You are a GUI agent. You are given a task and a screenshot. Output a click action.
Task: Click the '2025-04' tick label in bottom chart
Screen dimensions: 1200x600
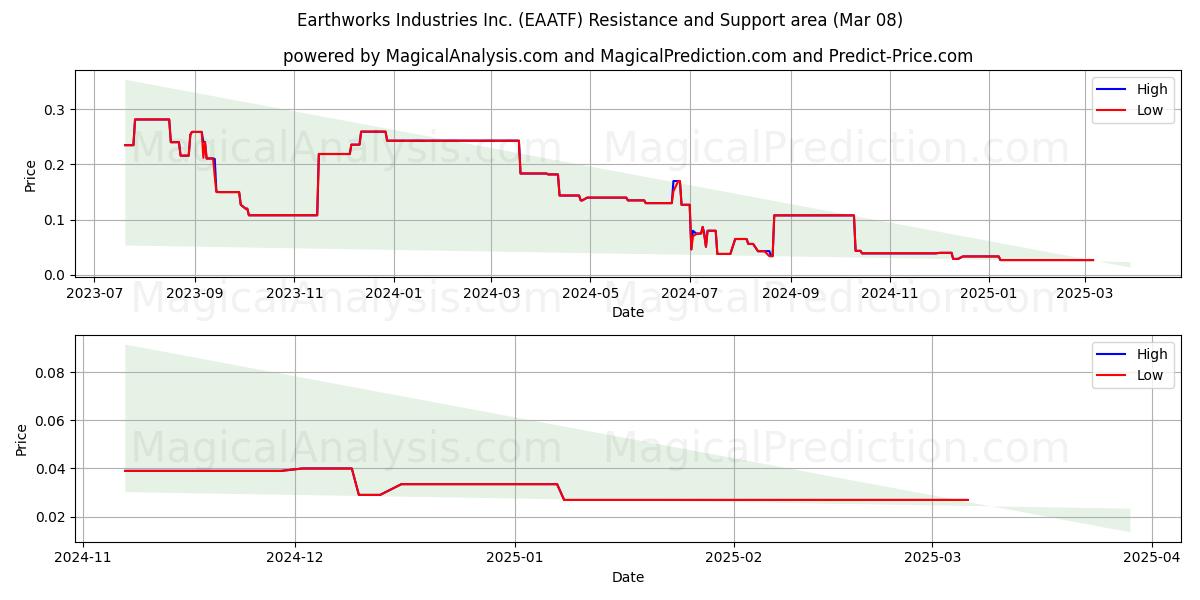[1152, 558]
